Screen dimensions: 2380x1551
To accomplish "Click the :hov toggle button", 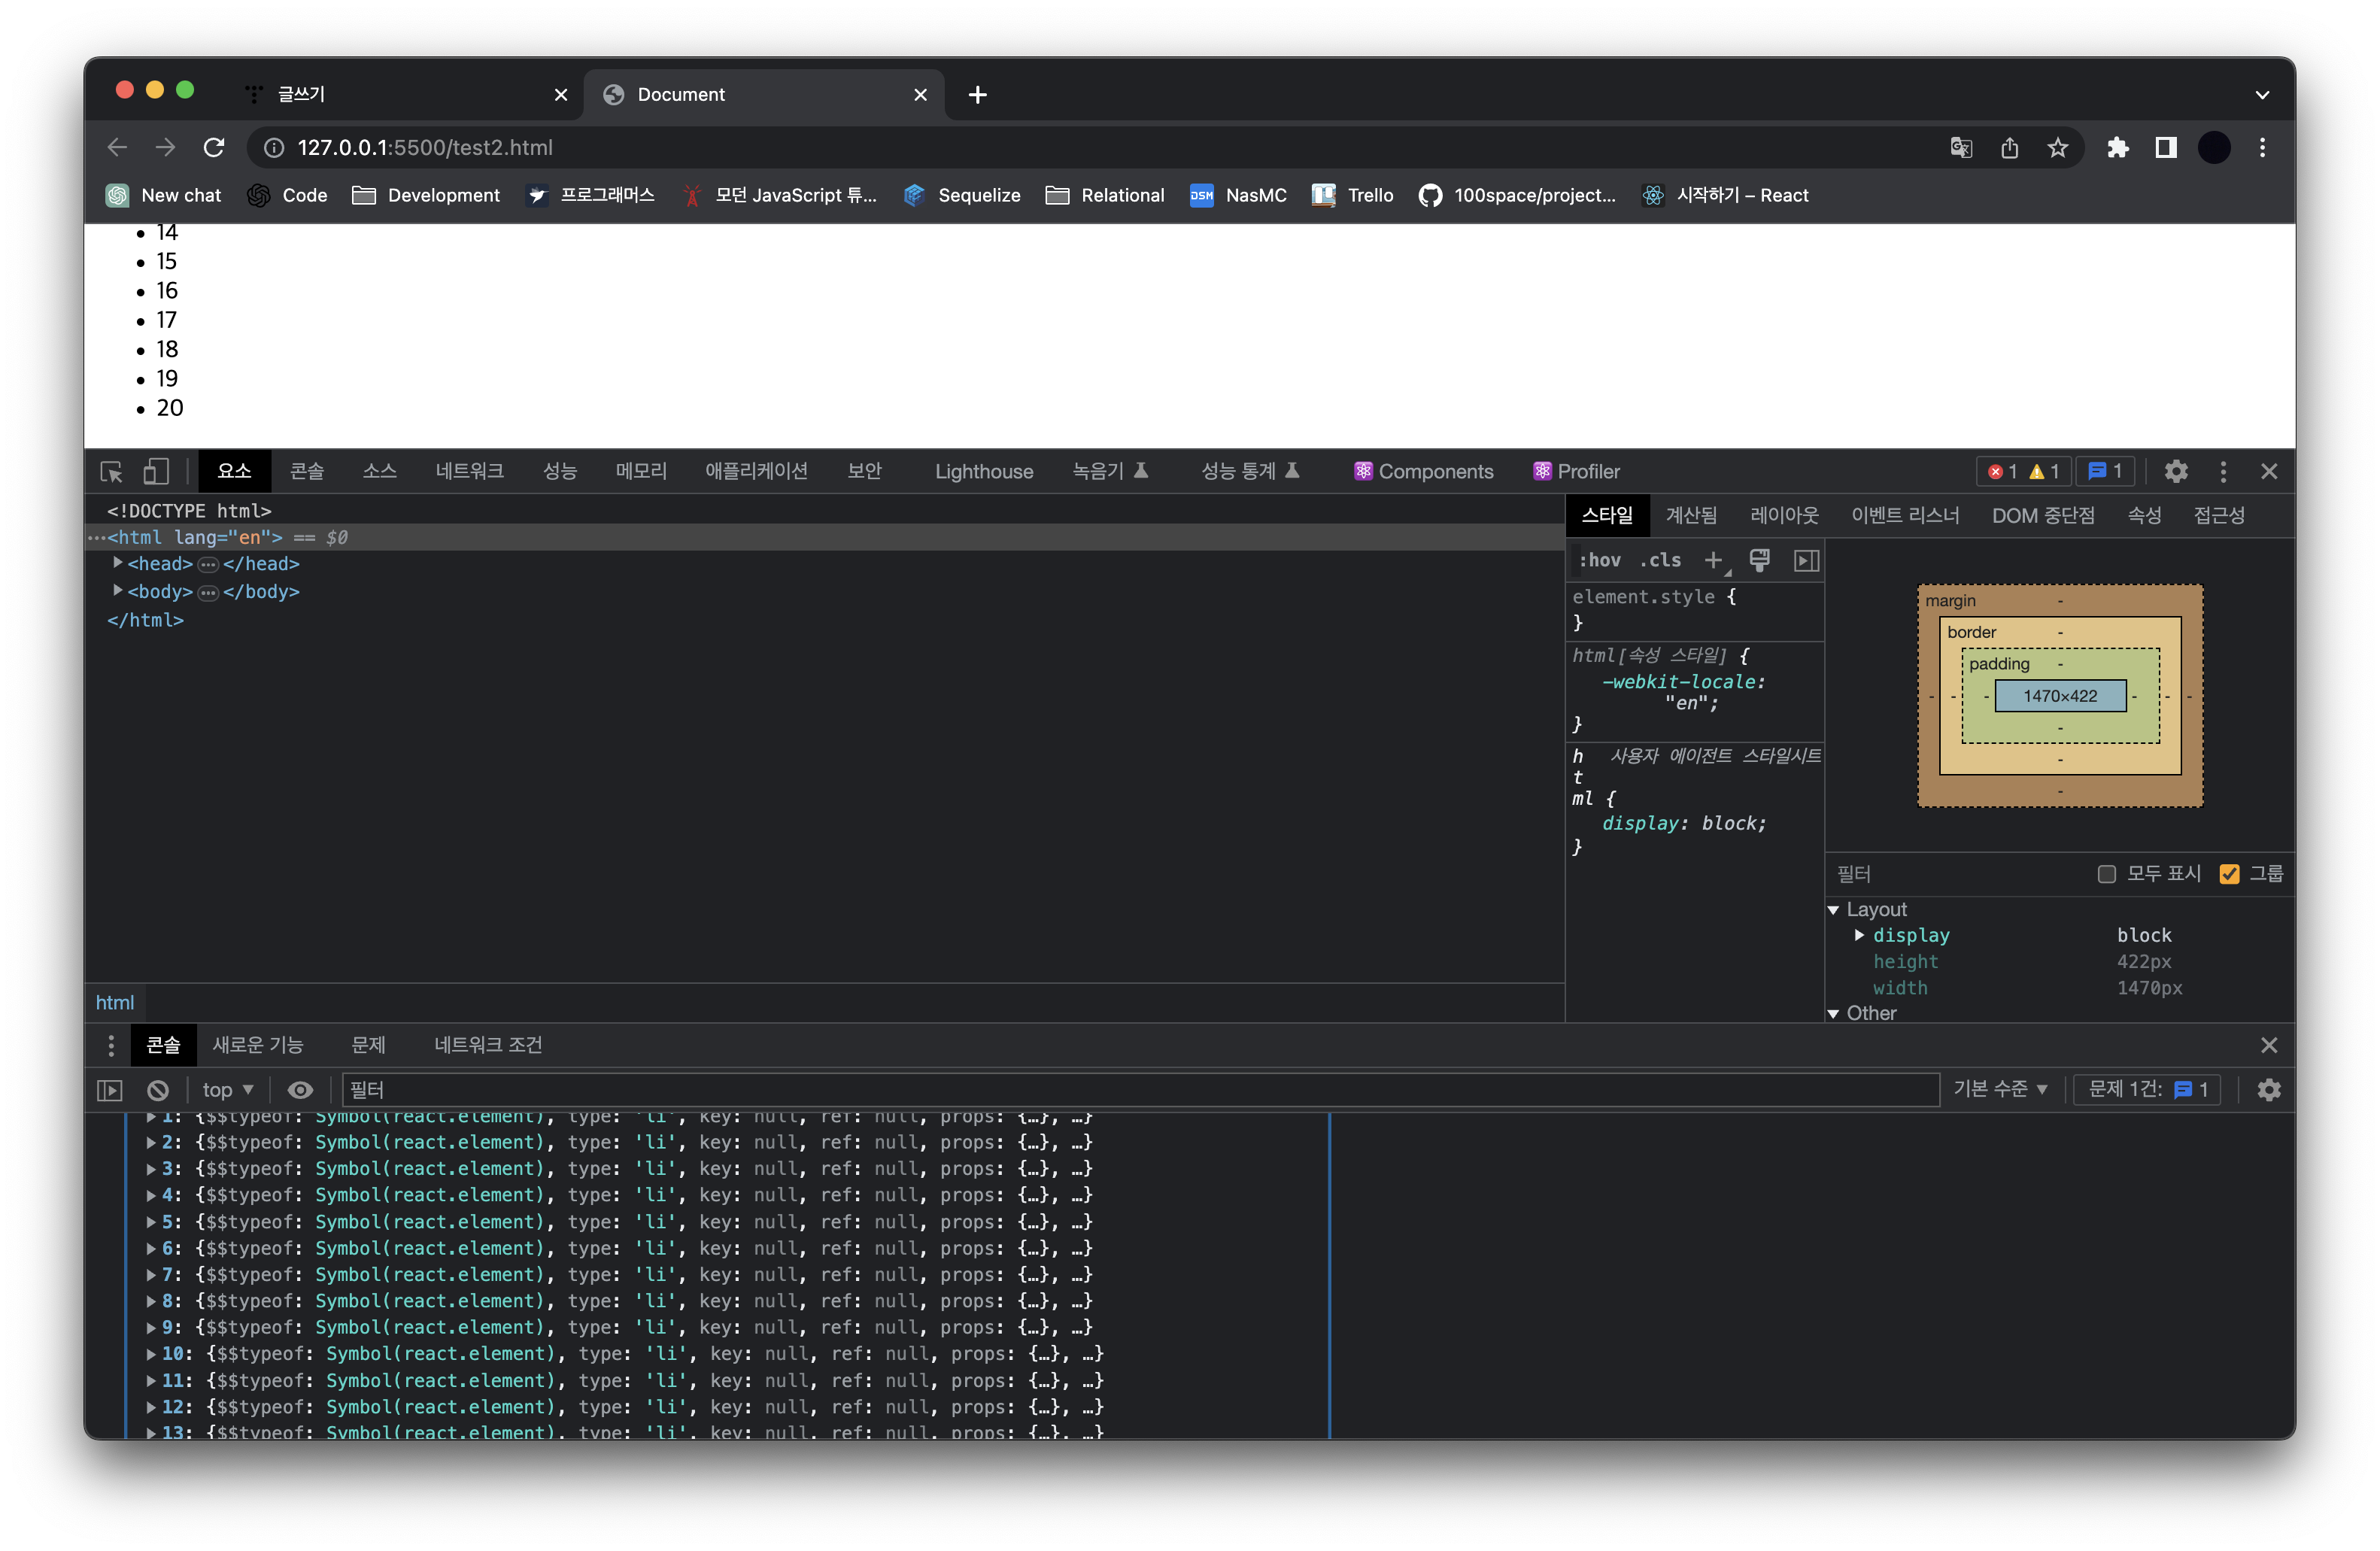I will (x=1599, y=560).
